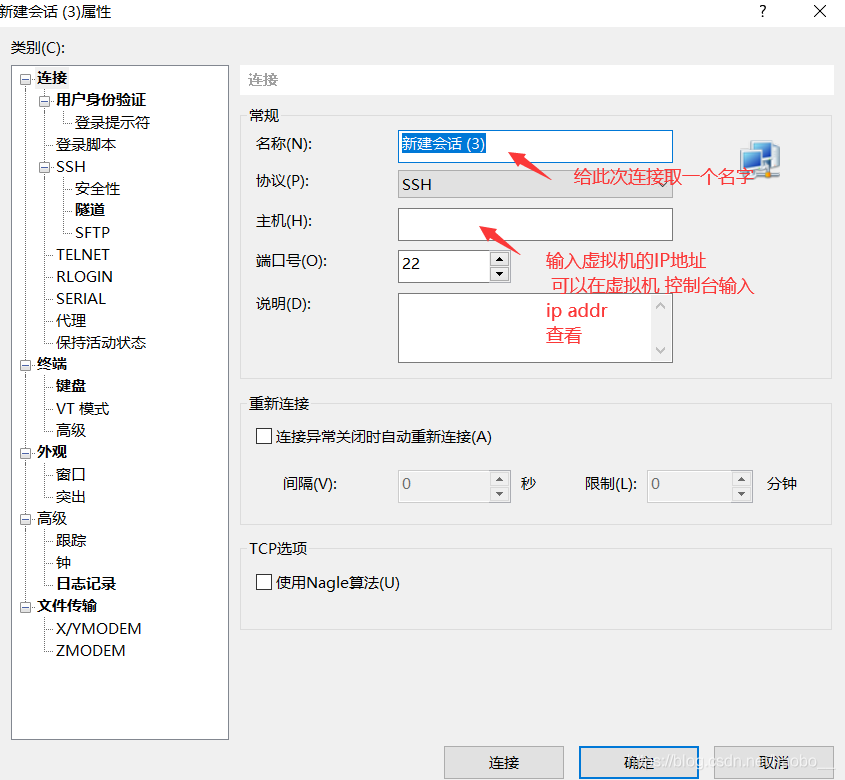Click the 端口号 port field

(444, 266)
